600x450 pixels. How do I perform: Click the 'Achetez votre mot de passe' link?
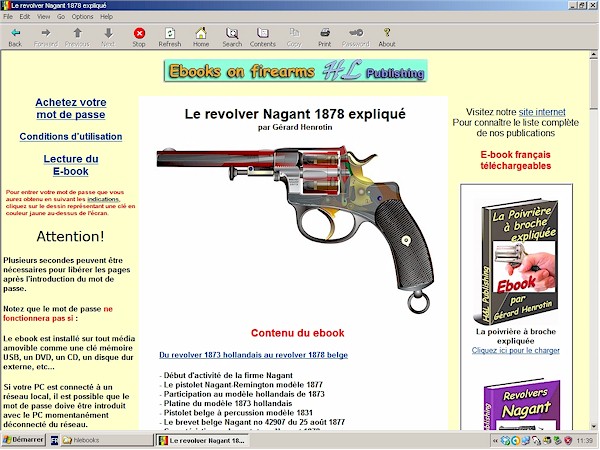71,108
